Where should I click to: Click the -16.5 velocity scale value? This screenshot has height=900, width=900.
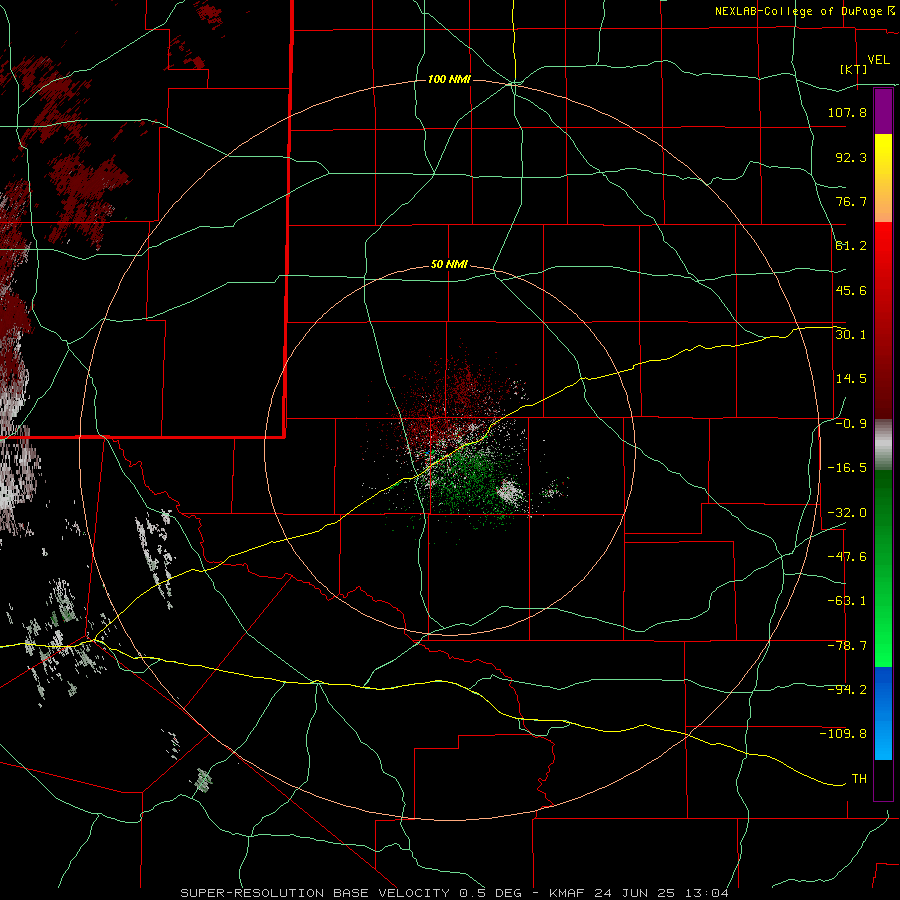click(847, 468)
